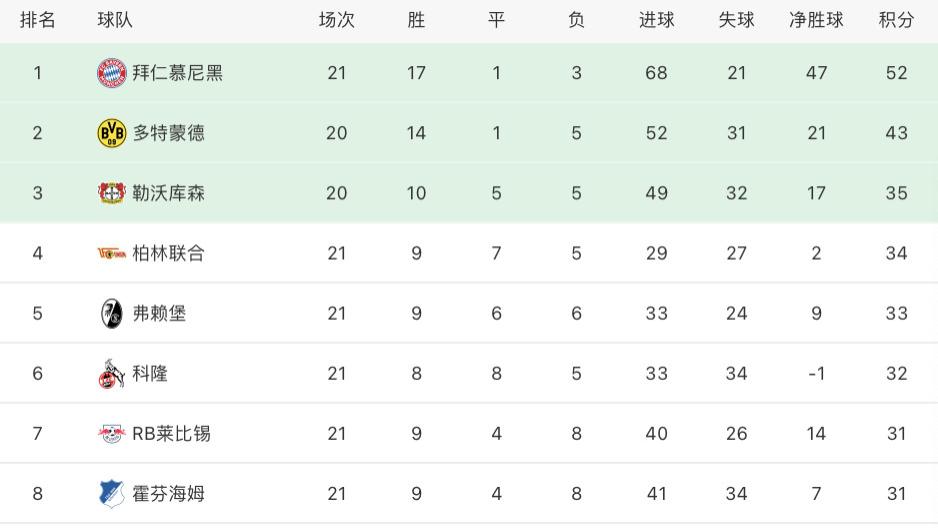The image size is (938, 528).
Task: Click the Bayern Munich club logo
Action: pos(112,73)
